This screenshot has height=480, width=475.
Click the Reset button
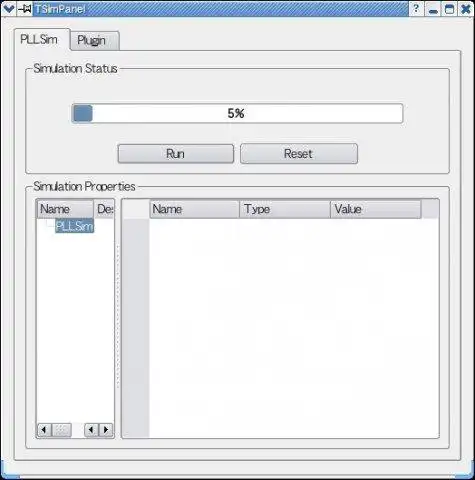pyautogui.click(x=299, y=154)
